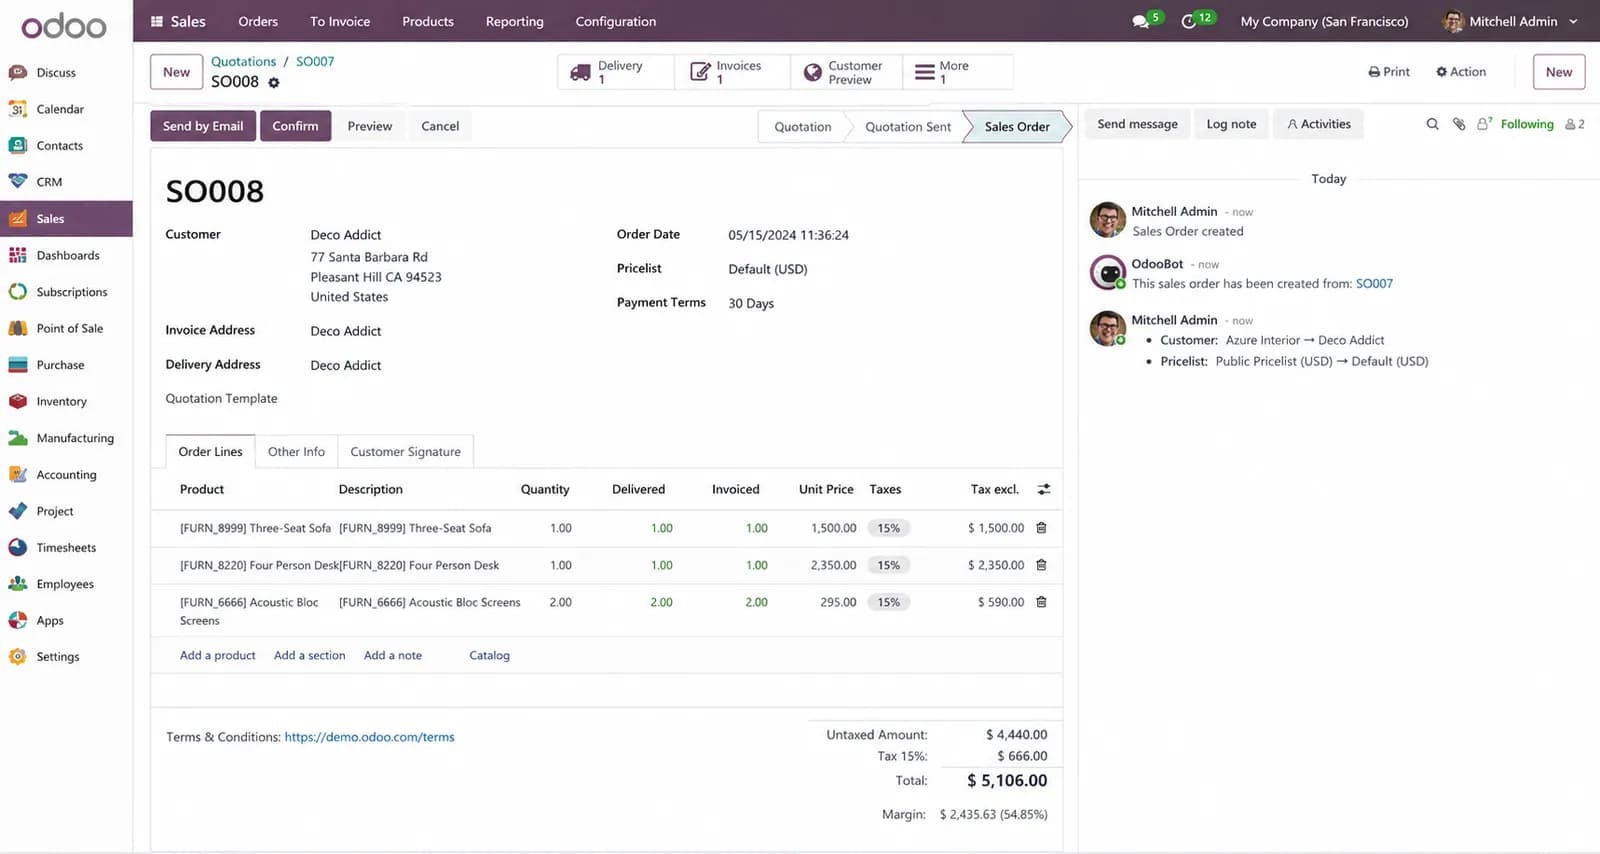Open the Dashboards app icon

[x=18, y=256]
